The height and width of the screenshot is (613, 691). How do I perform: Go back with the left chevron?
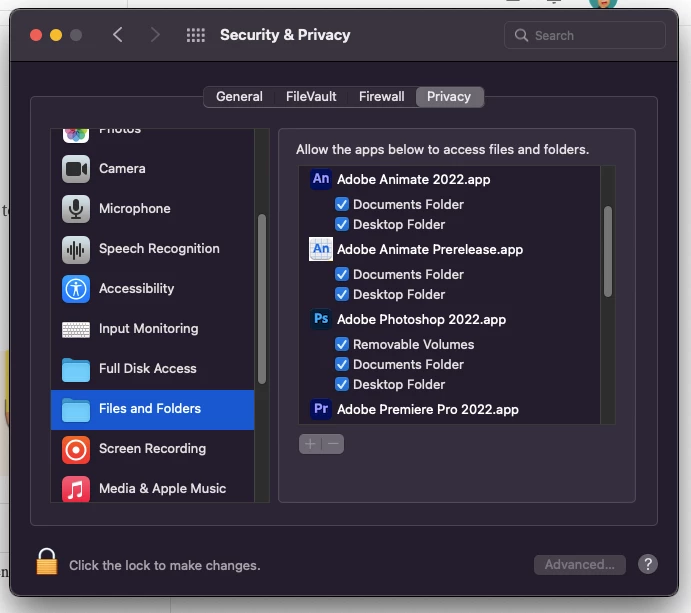pos(117,35)
